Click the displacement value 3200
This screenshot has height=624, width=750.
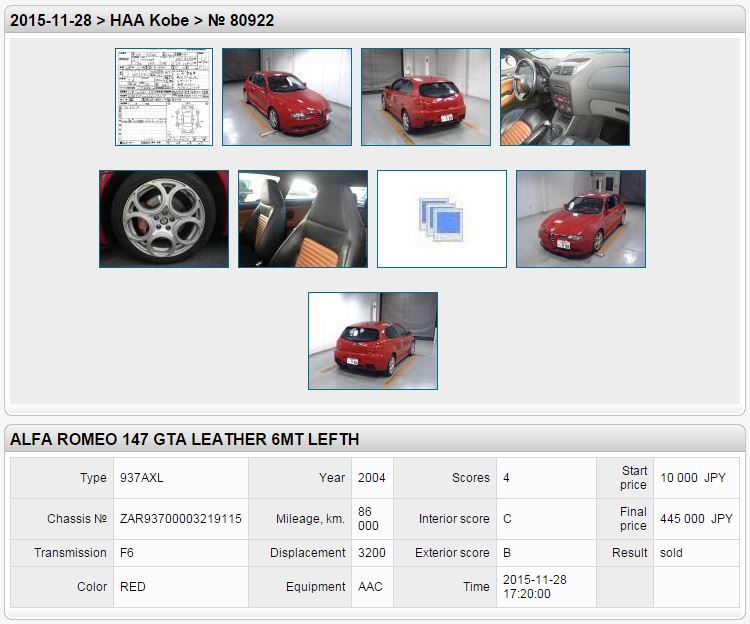pos(371,553)
